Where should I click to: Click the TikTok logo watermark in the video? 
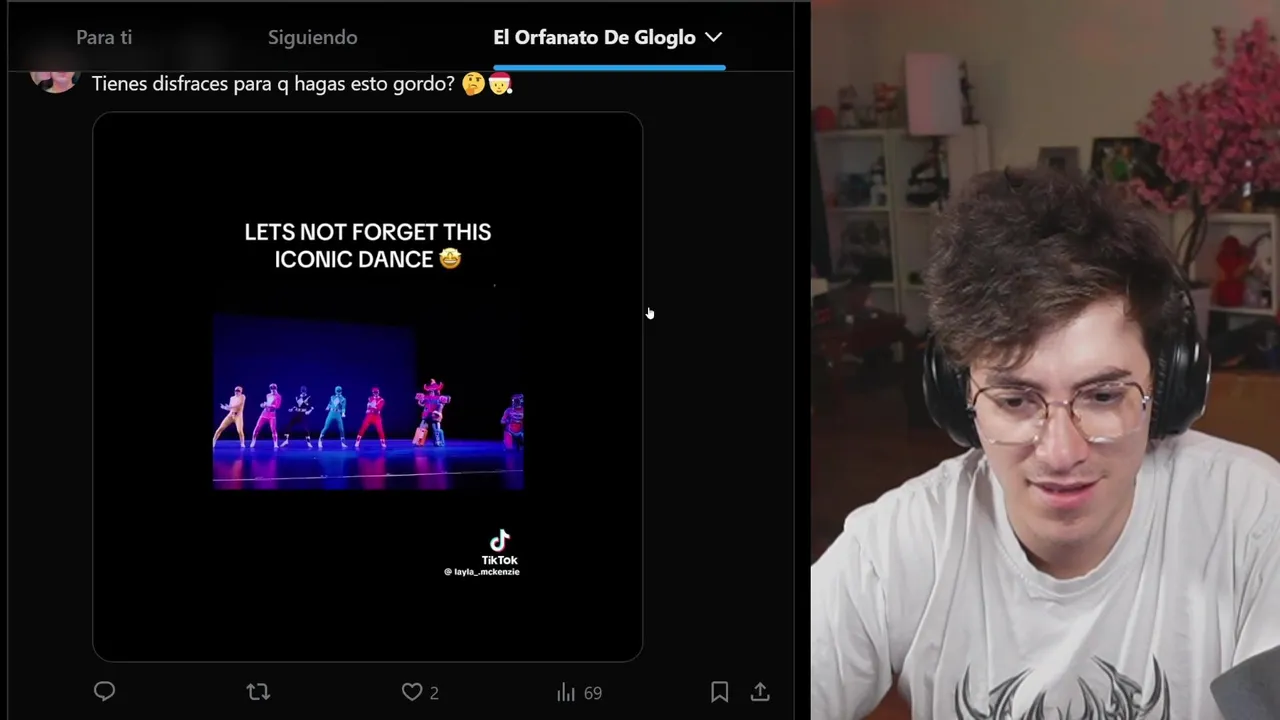point(500,541)
